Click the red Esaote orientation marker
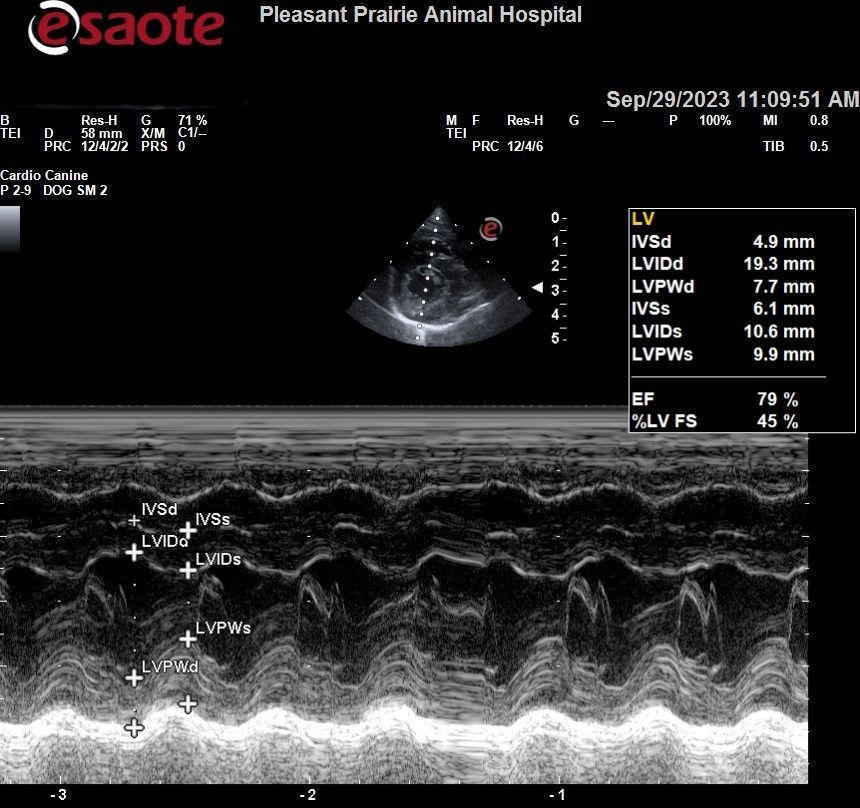Image resolution: width=860 pixels, height=808 pixels. (x=490, y=229)
